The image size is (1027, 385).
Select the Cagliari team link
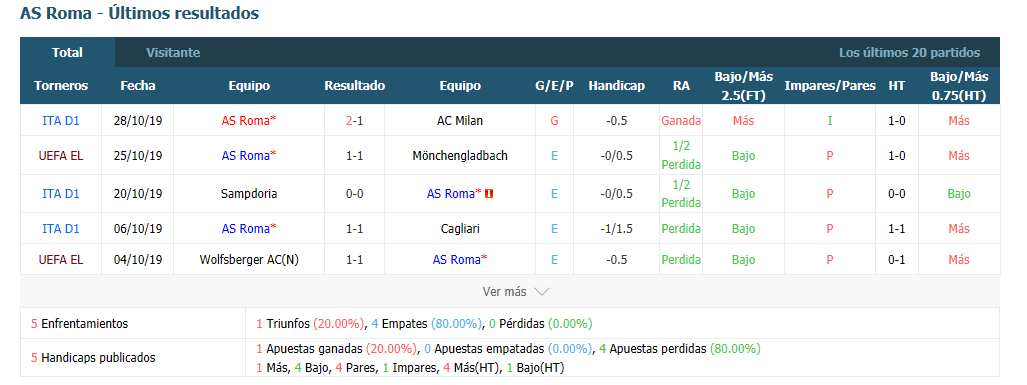coord(460,229)
